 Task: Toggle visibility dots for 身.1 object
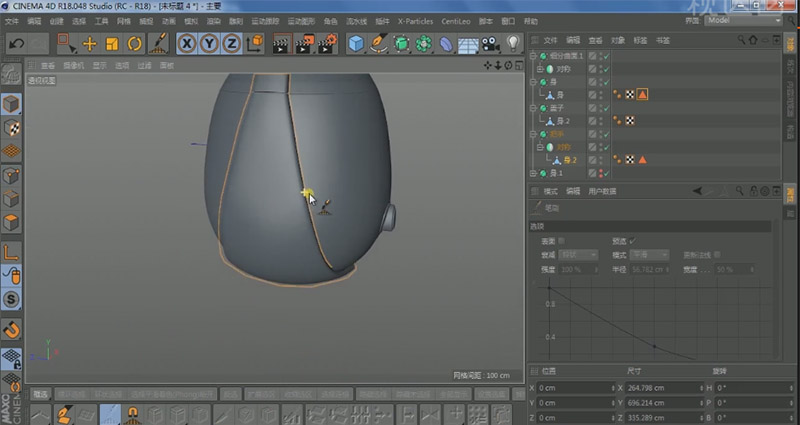click(601, 173)
